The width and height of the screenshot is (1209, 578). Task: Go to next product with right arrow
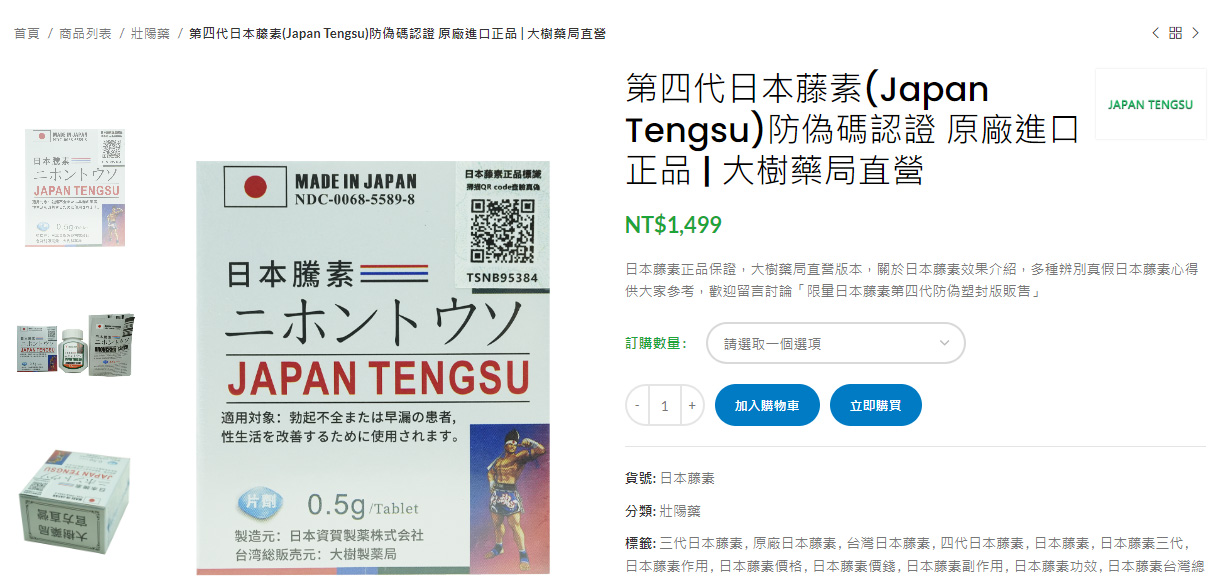1196,33
